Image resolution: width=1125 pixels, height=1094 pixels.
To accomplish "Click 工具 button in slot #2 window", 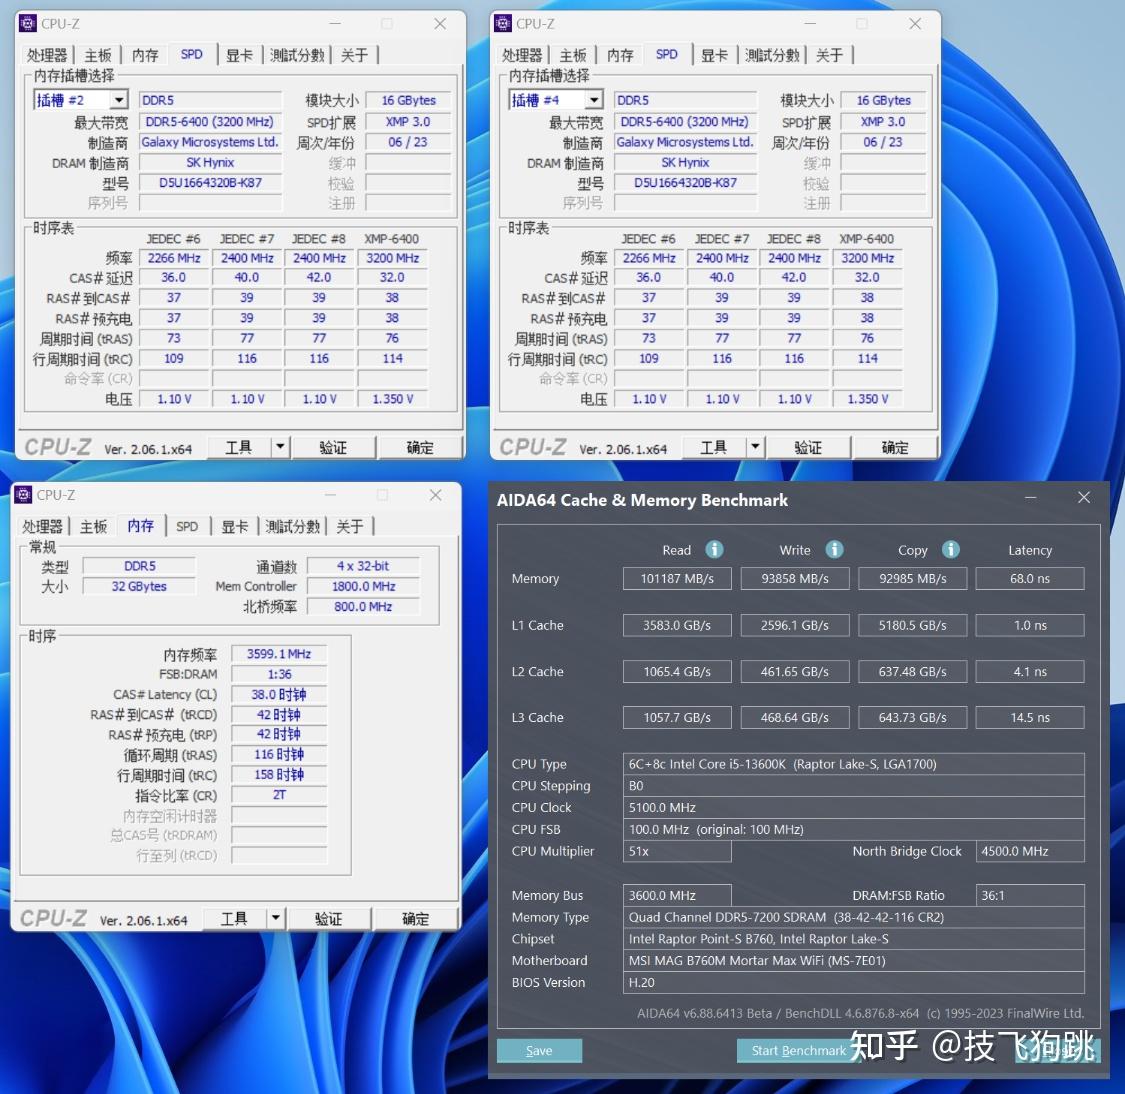I will coord(239,448).
